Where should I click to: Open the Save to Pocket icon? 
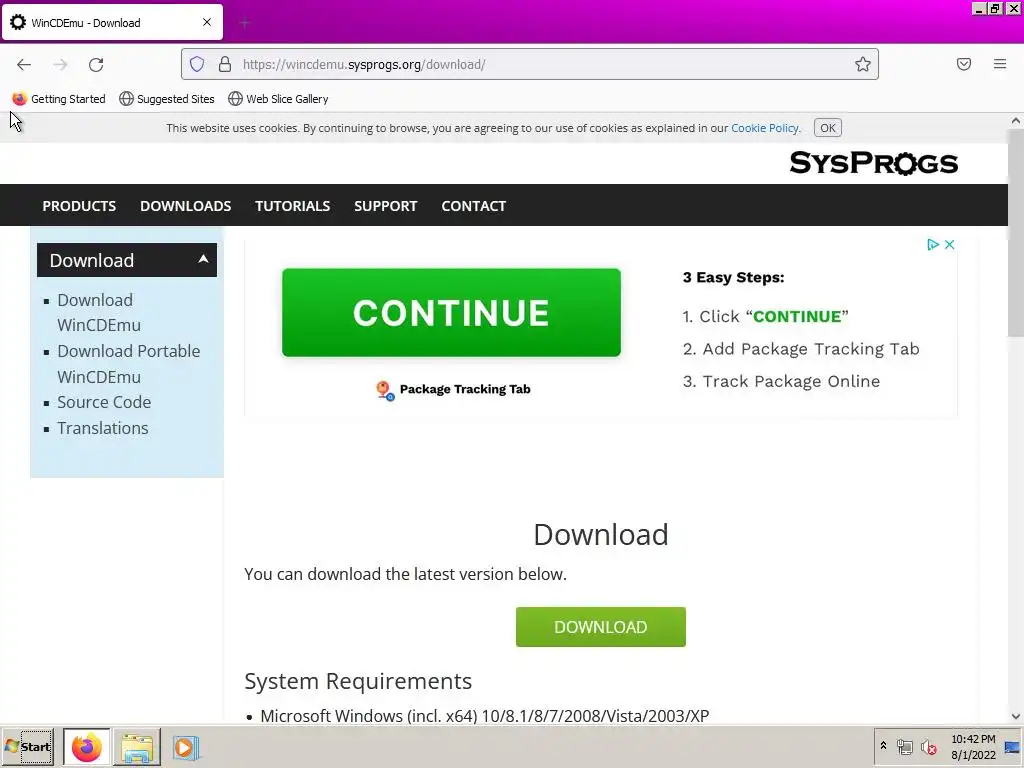click(x=963, y=64)
